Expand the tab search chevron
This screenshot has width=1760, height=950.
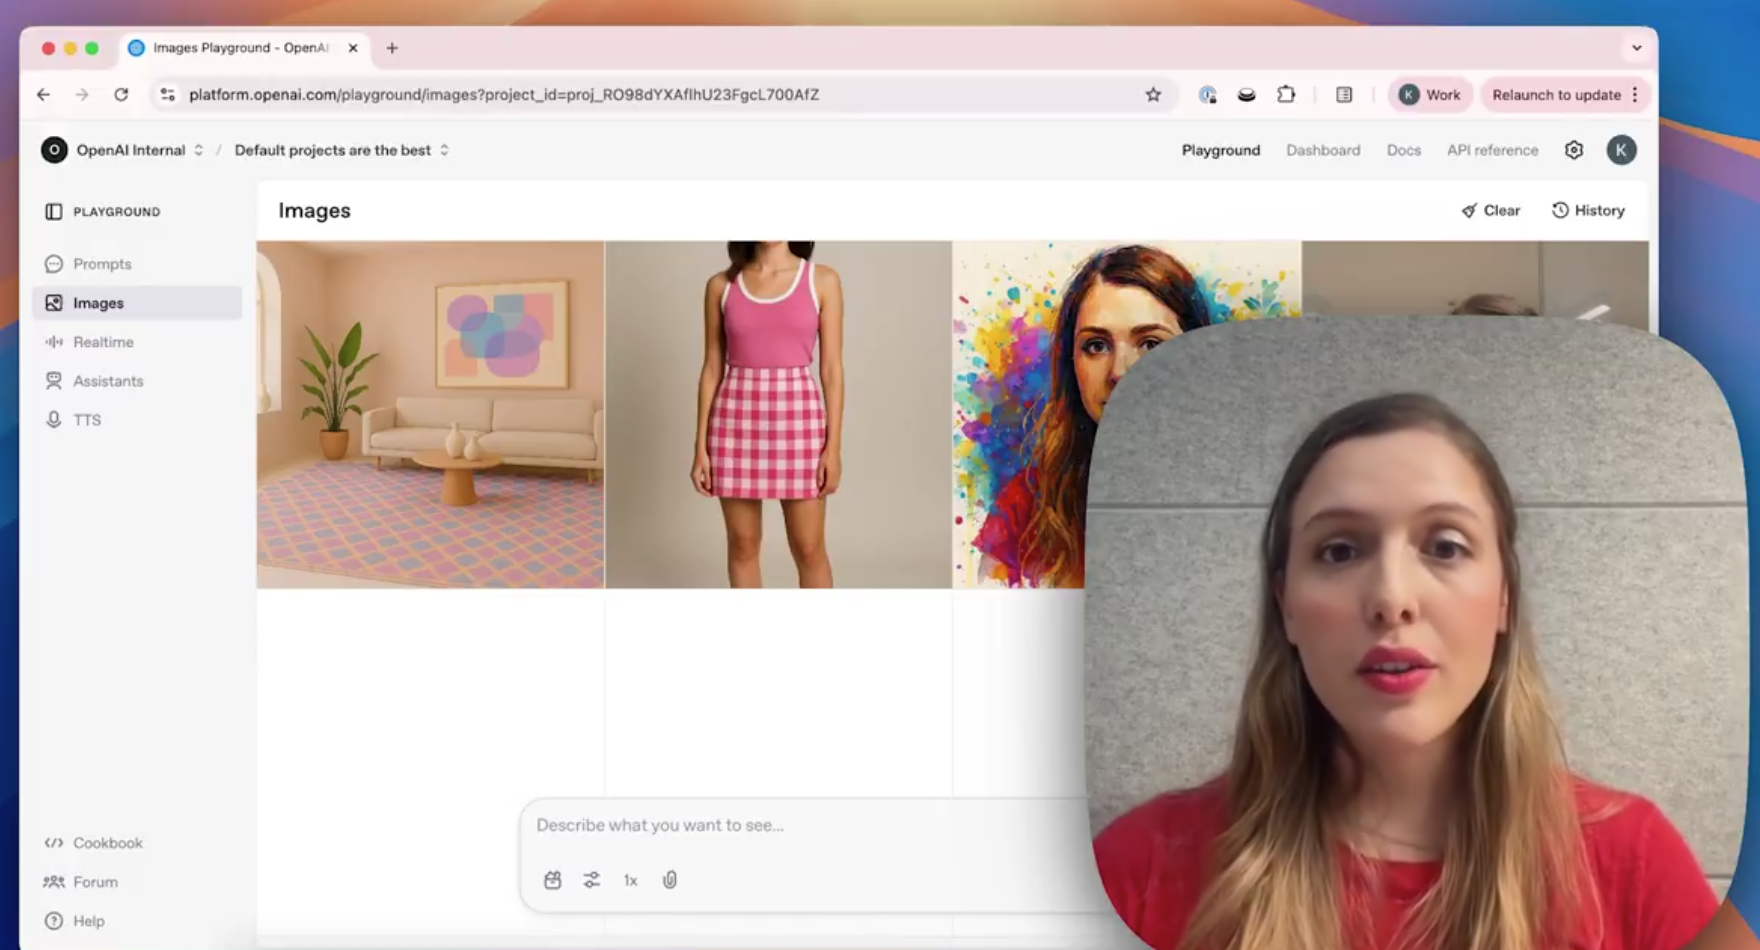point(1636,48)
